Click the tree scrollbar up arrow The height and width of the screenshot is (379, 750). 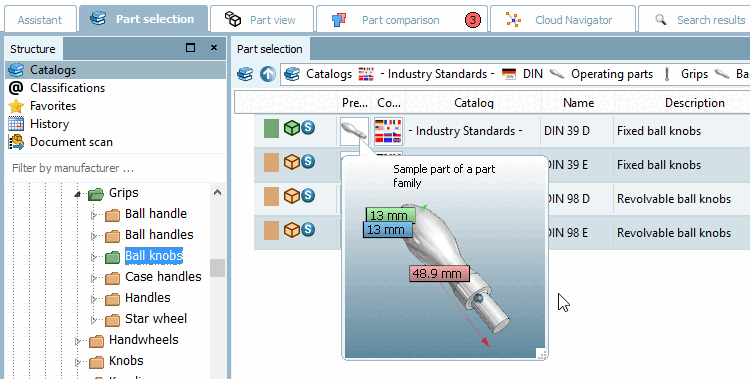(217, 192)
